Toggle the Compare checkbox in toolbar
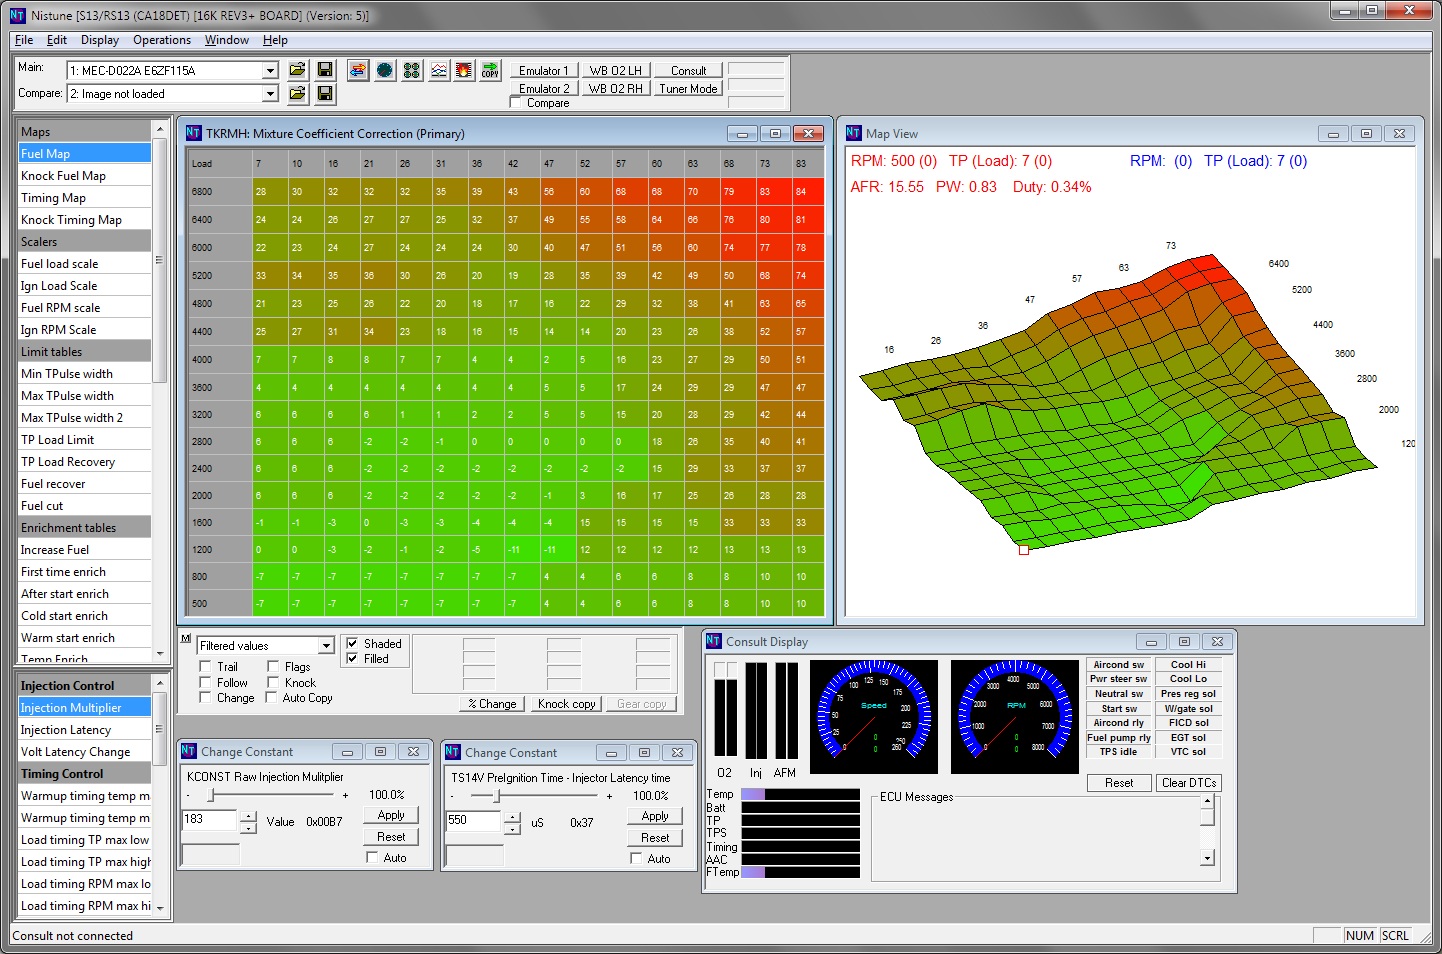Viewport: 1442px width, 954px height. [x=516, y=102]
